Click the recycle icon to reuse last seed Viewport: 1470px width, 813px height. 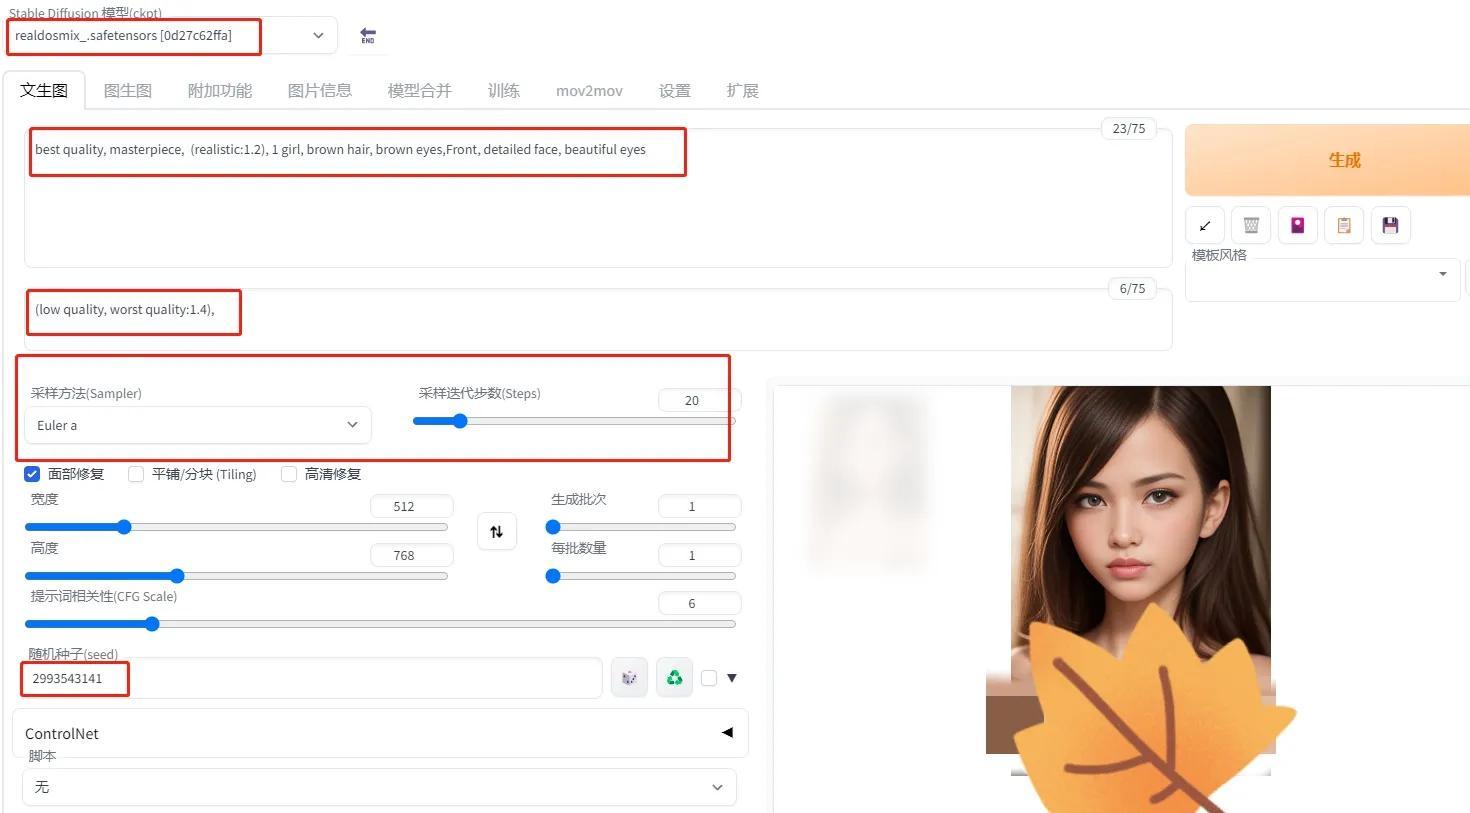(x=673, y=677)
